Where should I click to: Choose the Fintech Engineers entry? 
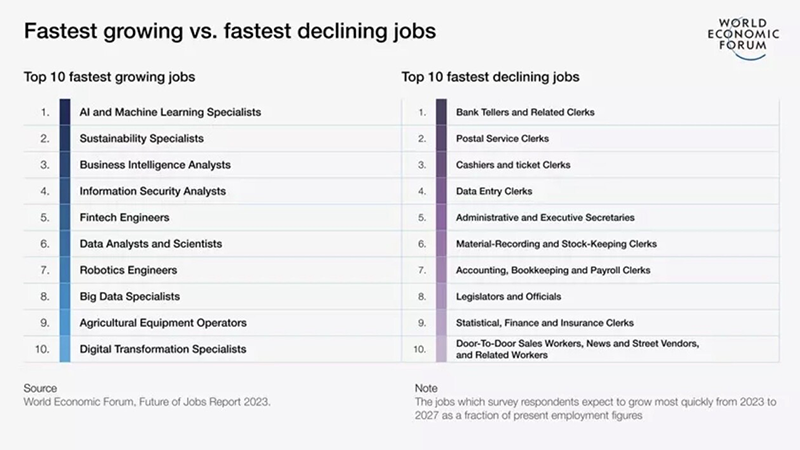pyautogui.click(x=124, y=217)
